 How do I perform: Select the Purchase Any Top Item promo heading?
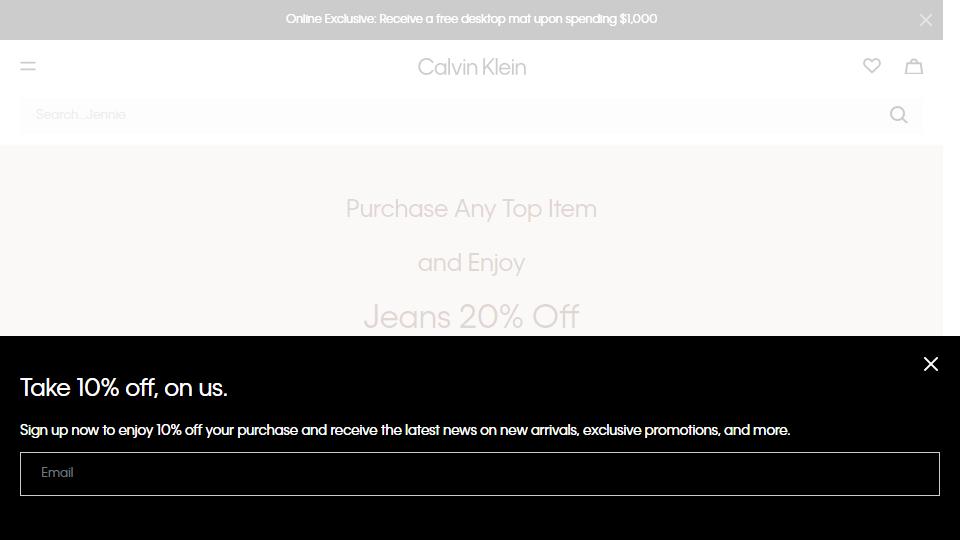[x=471, y=209]
